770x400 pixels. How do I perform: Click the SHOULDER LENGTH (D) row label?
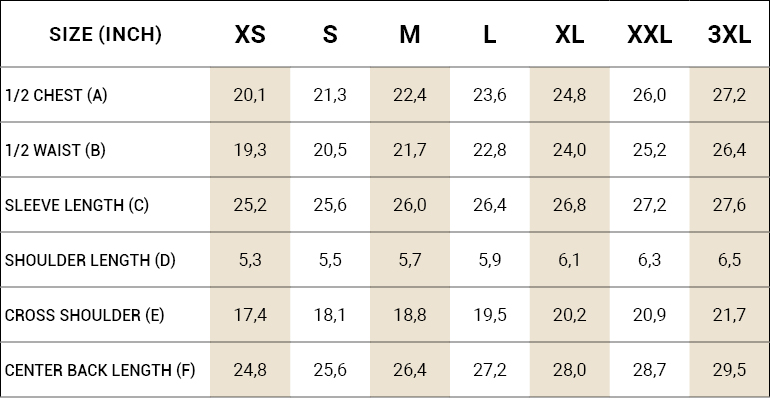[x=90, y=261]
